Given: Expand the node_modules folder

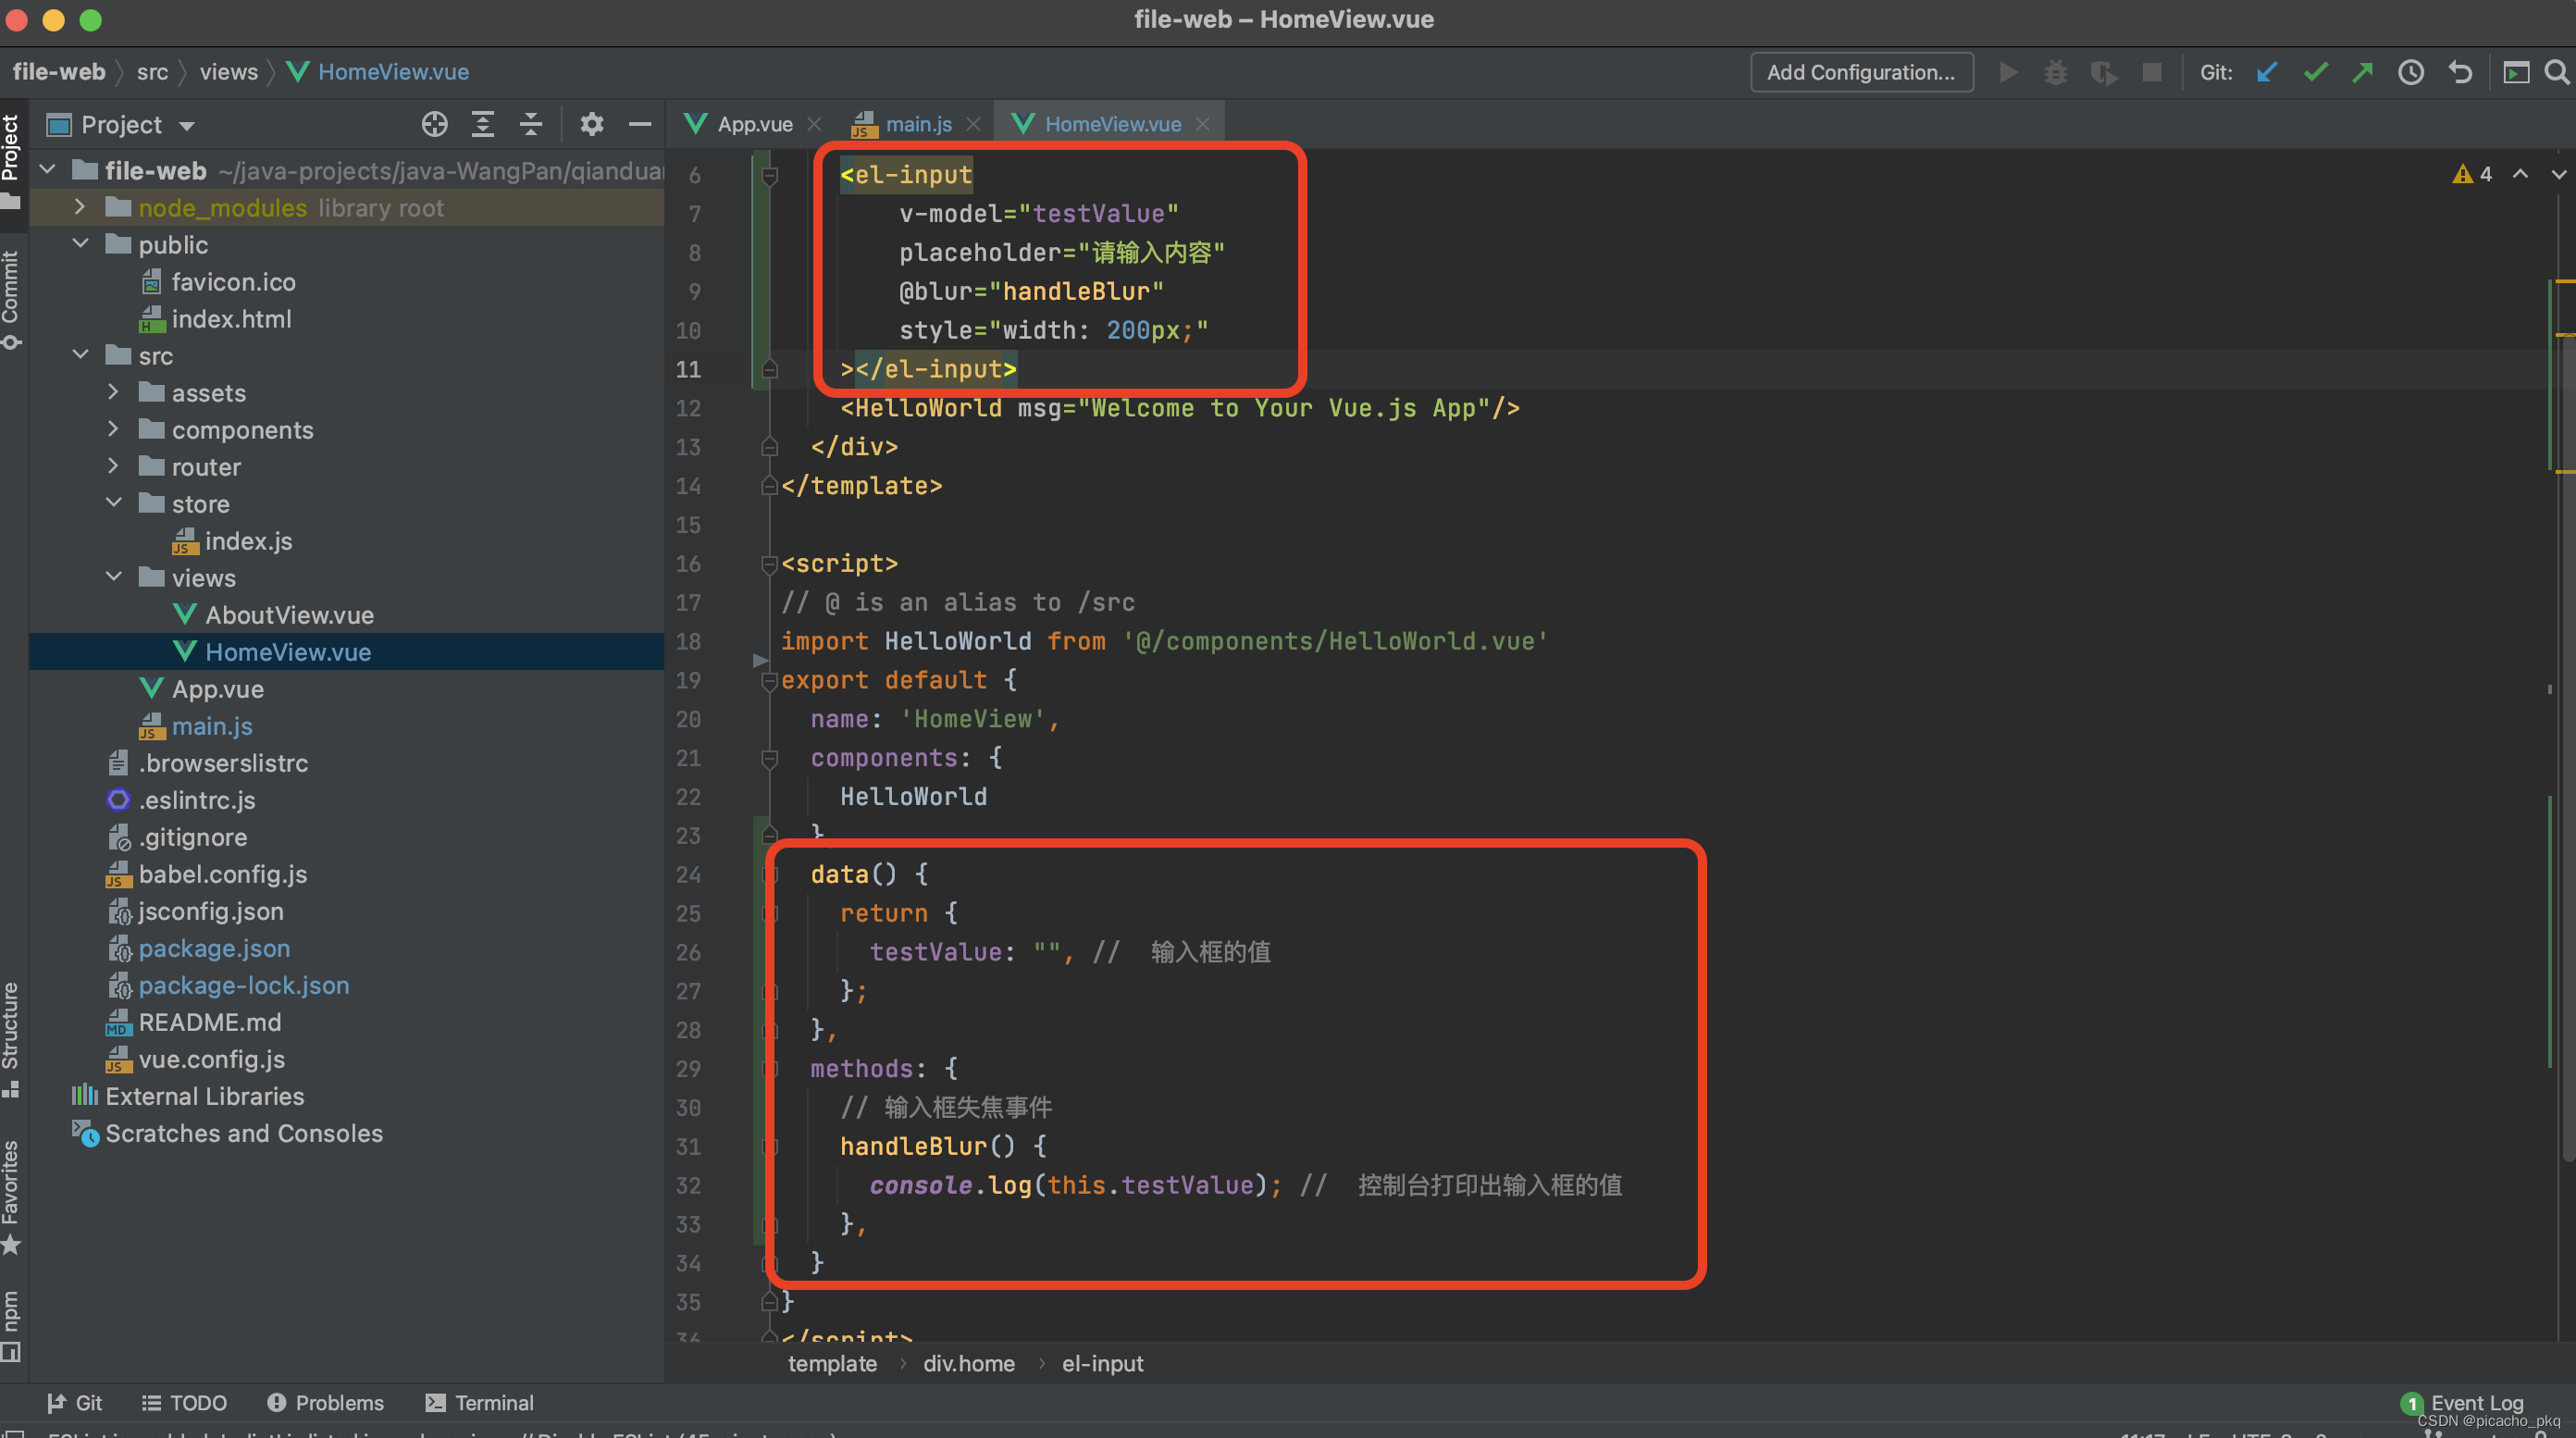Looking at the screenshot, I should [x=80, y=207].
